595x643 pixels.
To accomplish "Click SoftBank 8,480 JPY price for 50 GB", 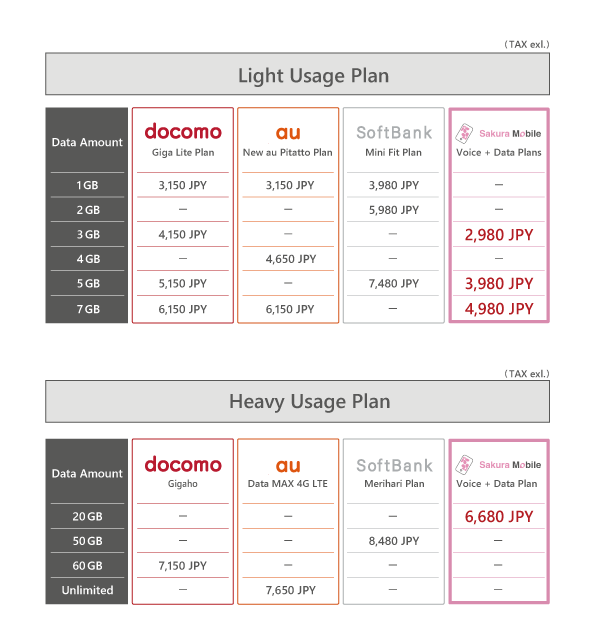I will 394,541.
